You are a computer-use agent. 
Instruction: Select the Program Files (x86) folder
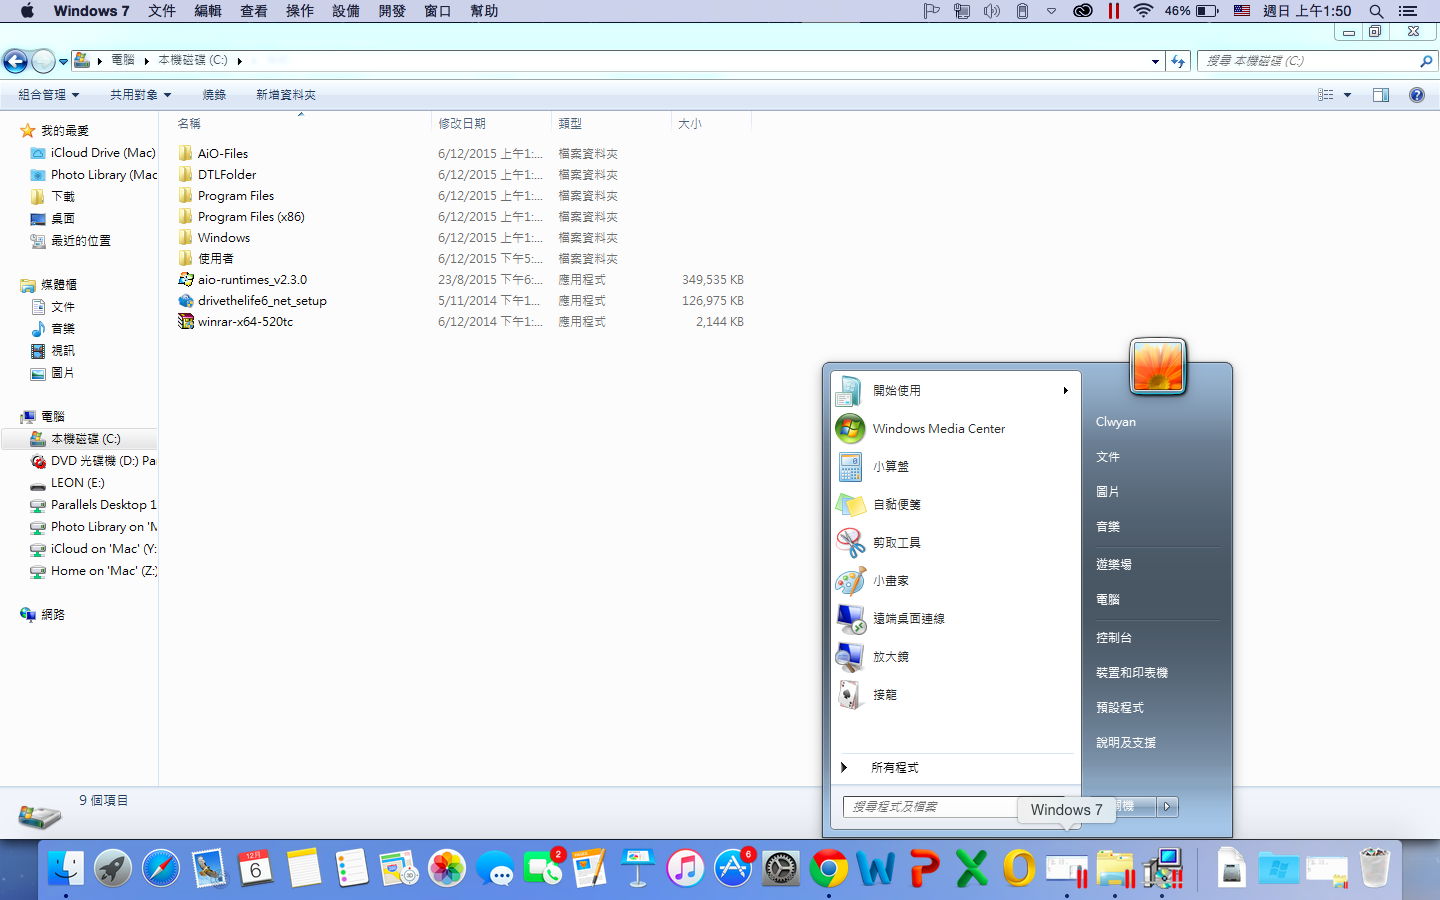point(251,217)
